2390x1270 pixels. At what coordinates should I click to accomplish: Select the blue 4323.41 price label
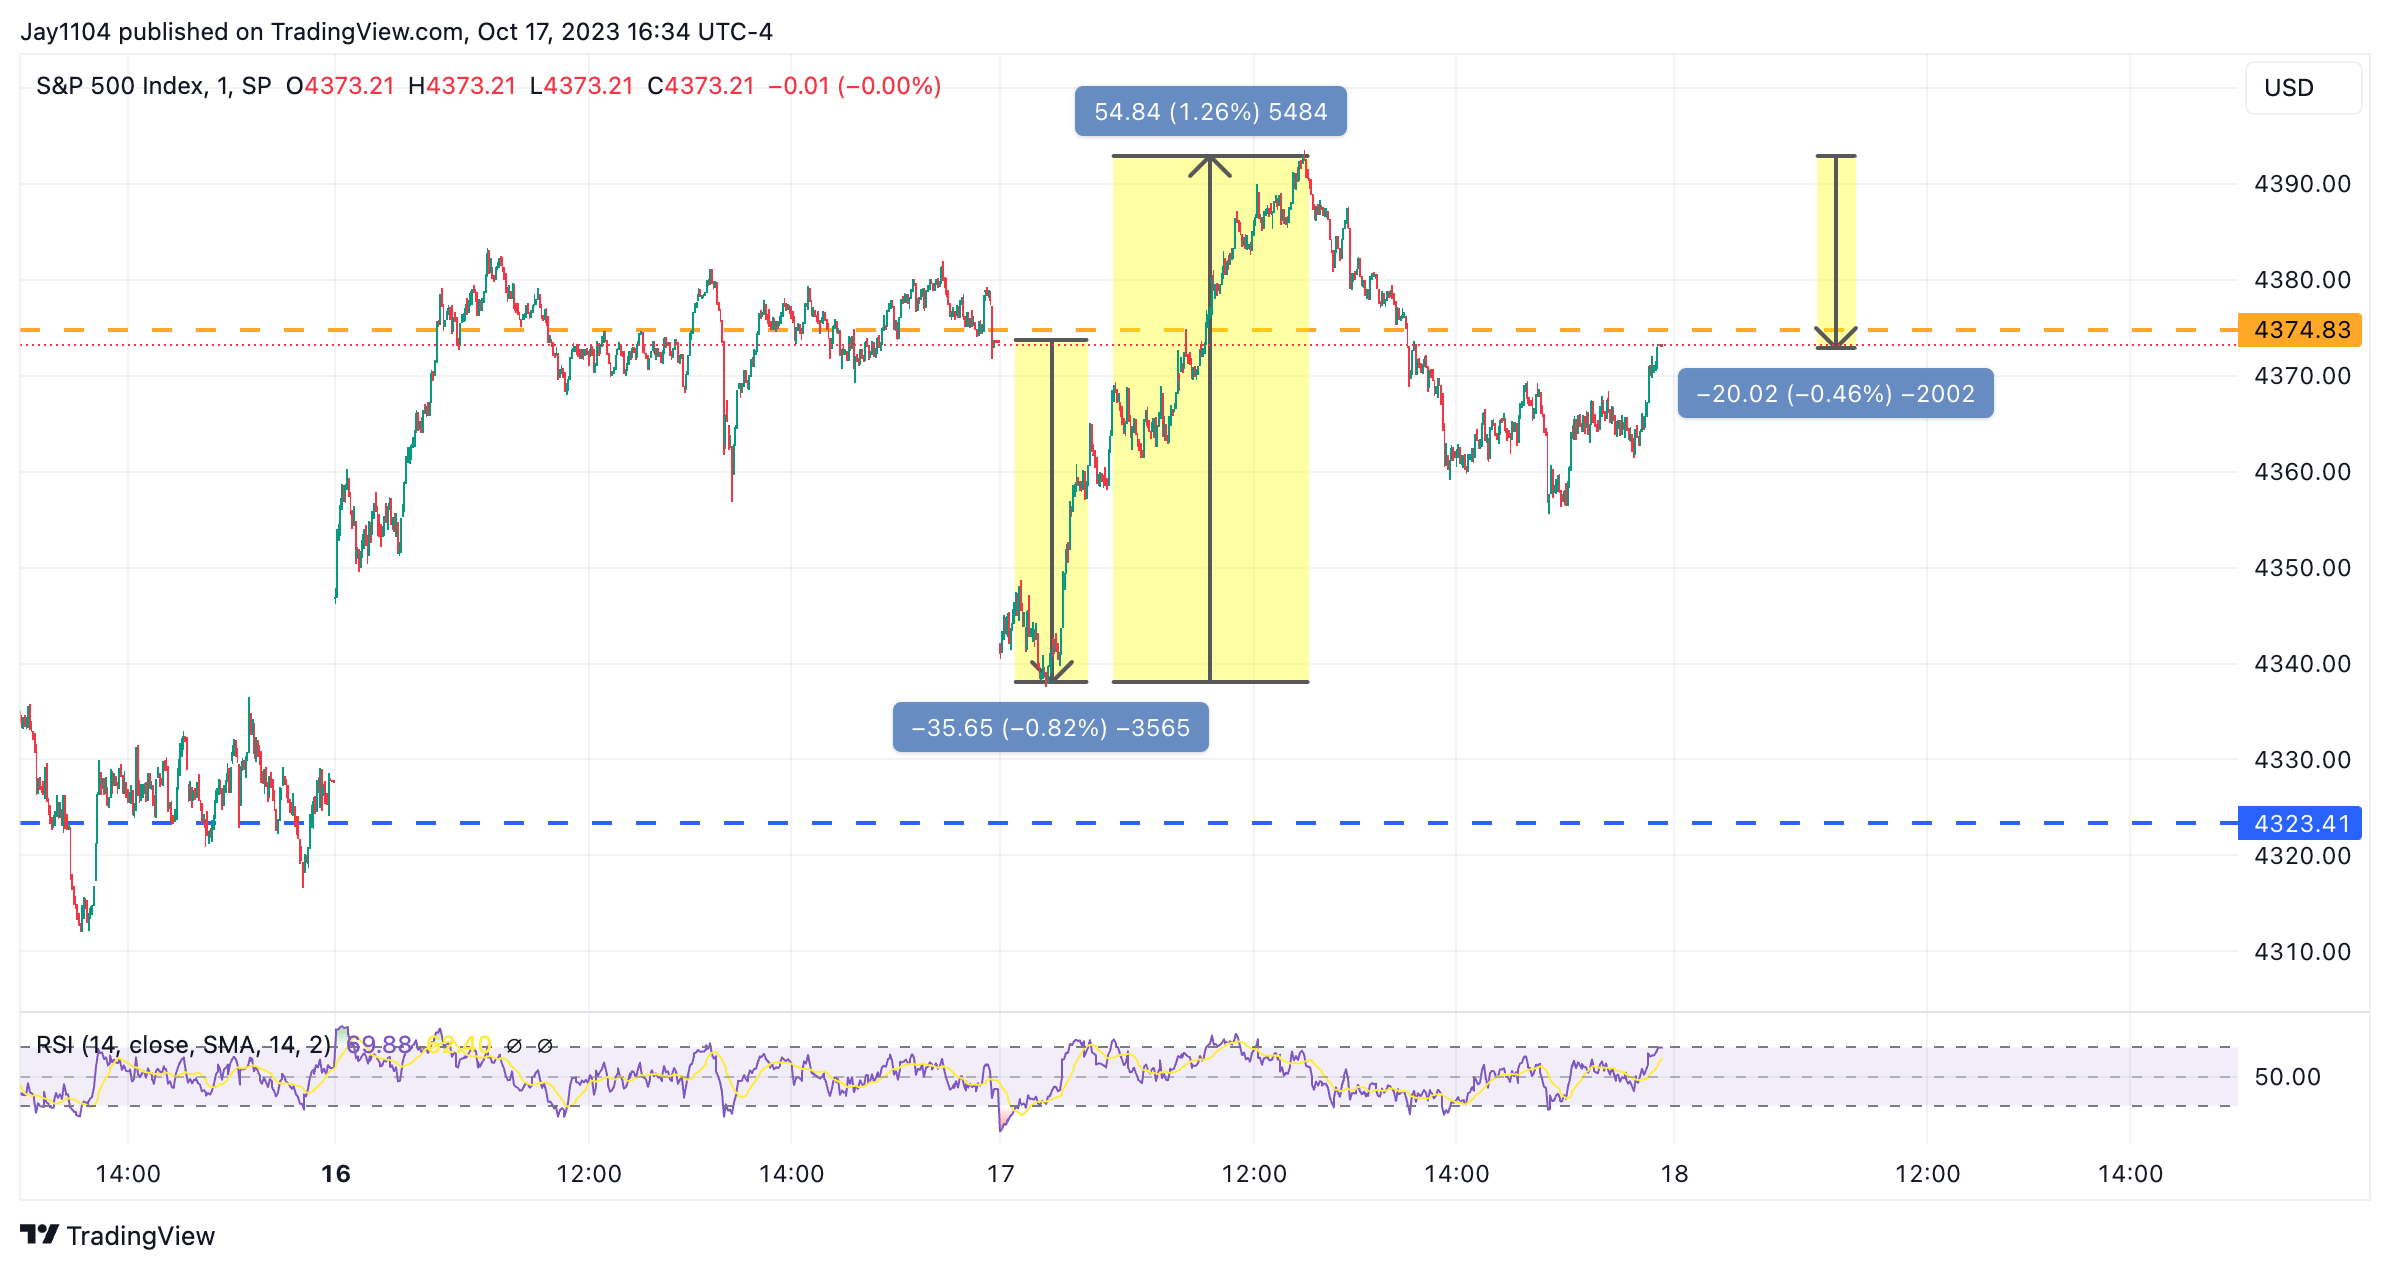coord(2299,823)
